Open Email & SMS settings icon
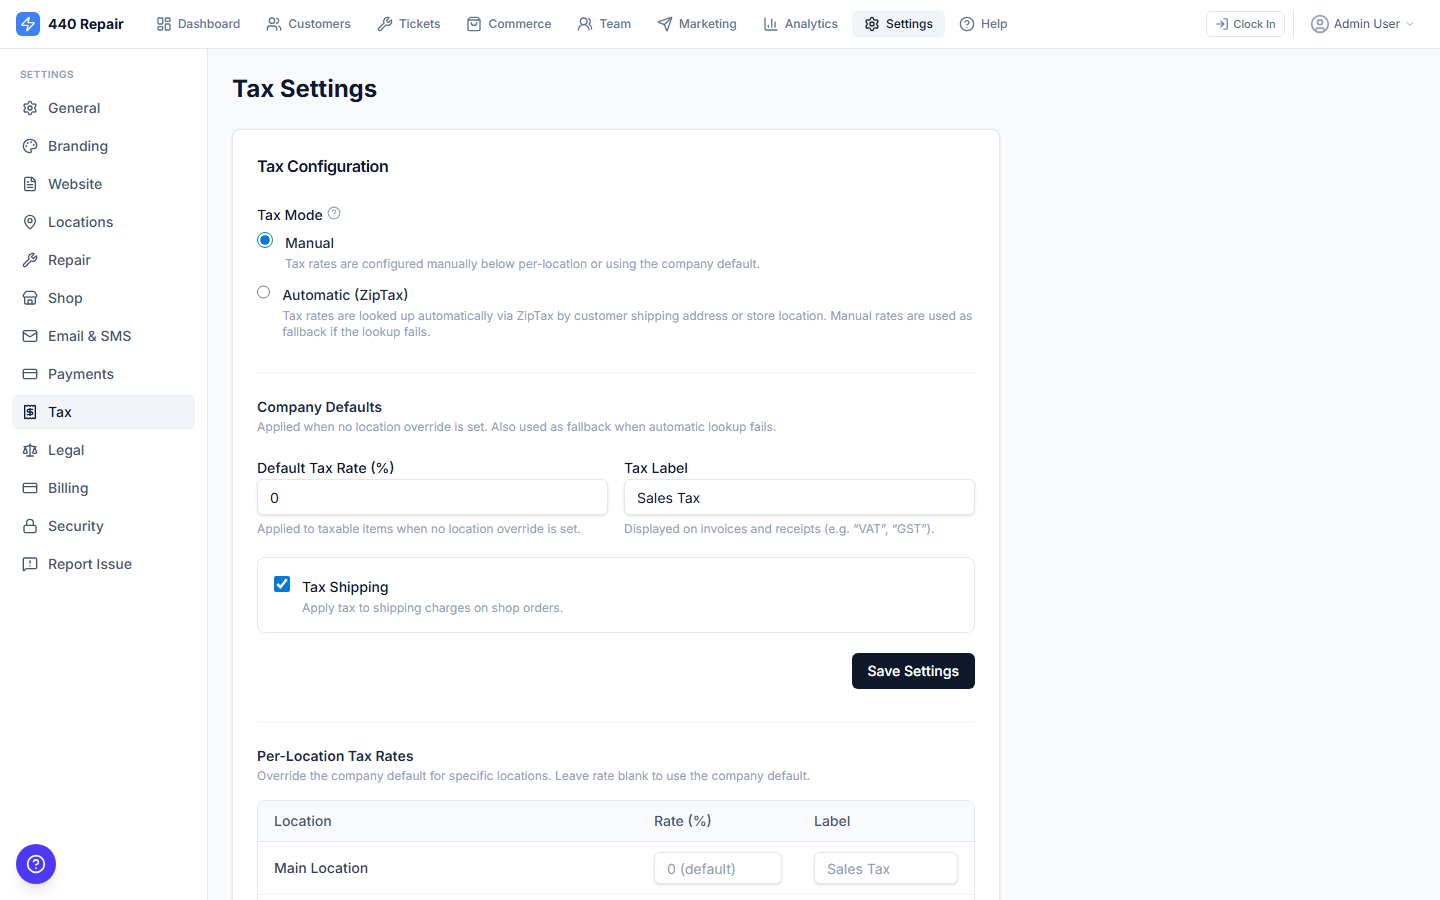1440x900 pixels. tap(30, 335)
